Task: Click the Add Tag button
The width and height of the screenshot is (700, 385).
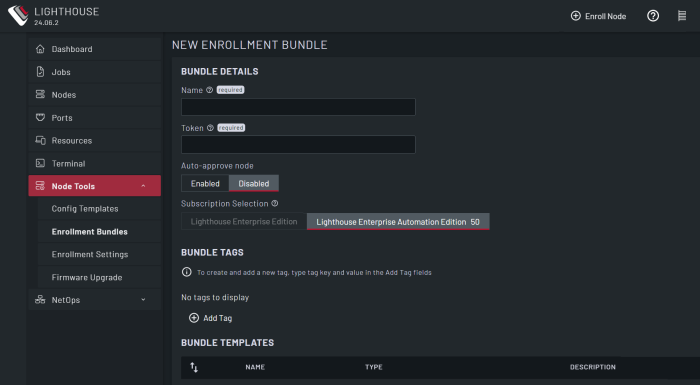Action: (x=211, y=318)
